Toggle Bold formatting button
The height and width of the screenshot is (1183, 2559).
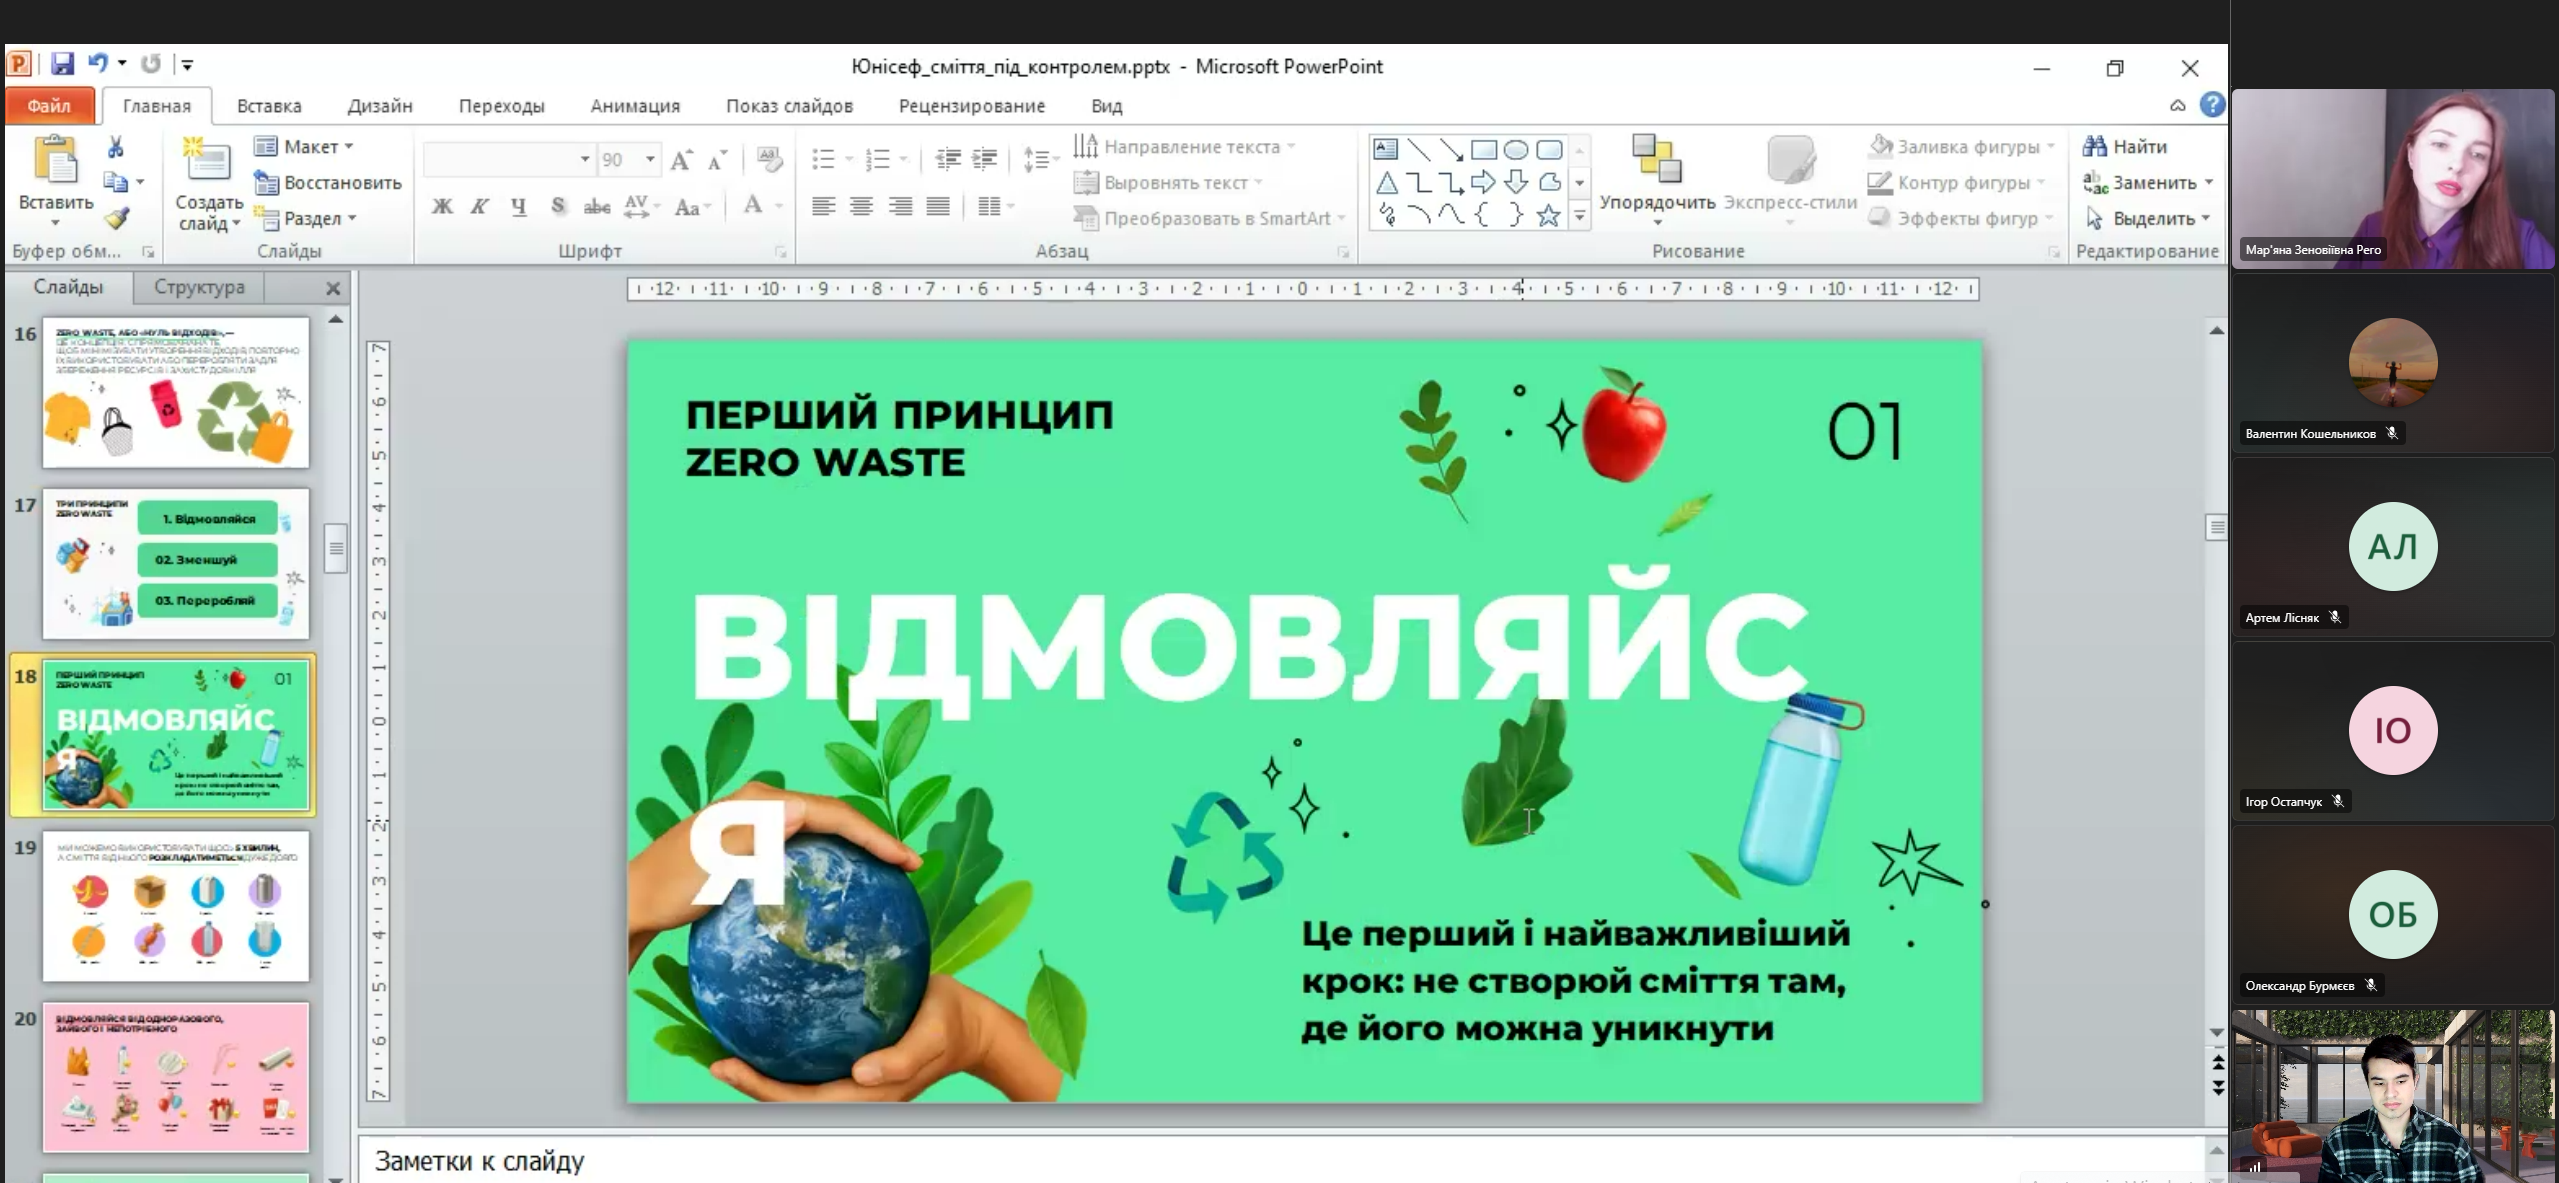(x=442, y=207)
